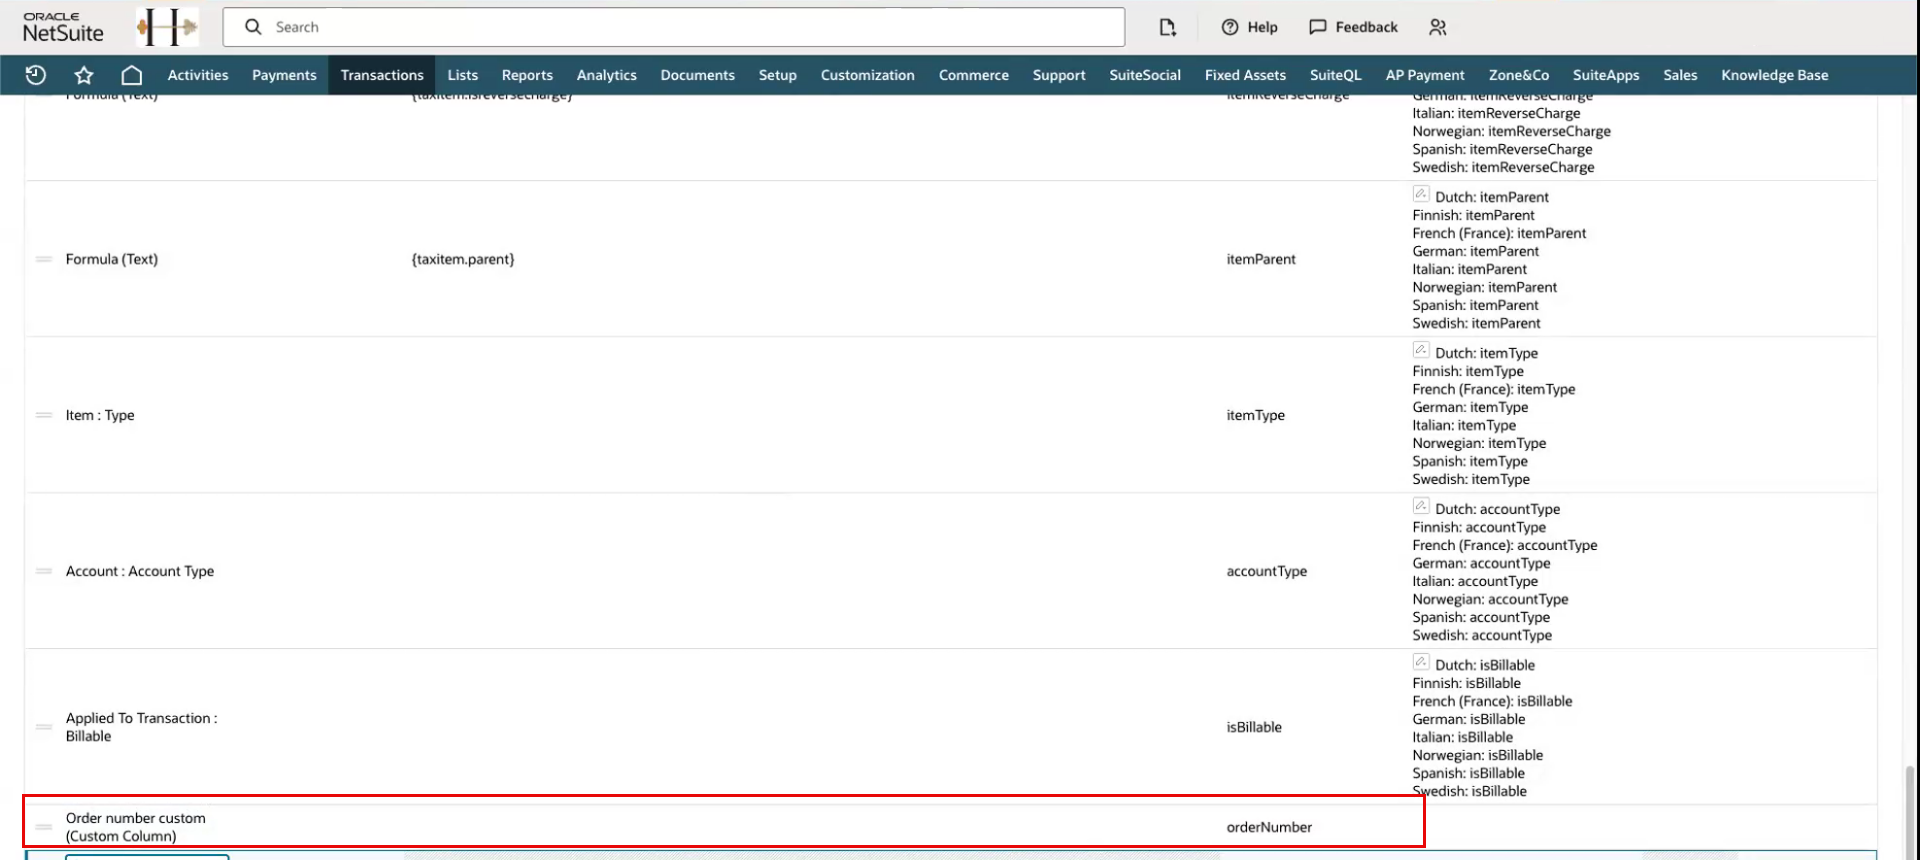
Task: Grab drag handle of {taxitem.parent} row
Action: click(44, 259)
